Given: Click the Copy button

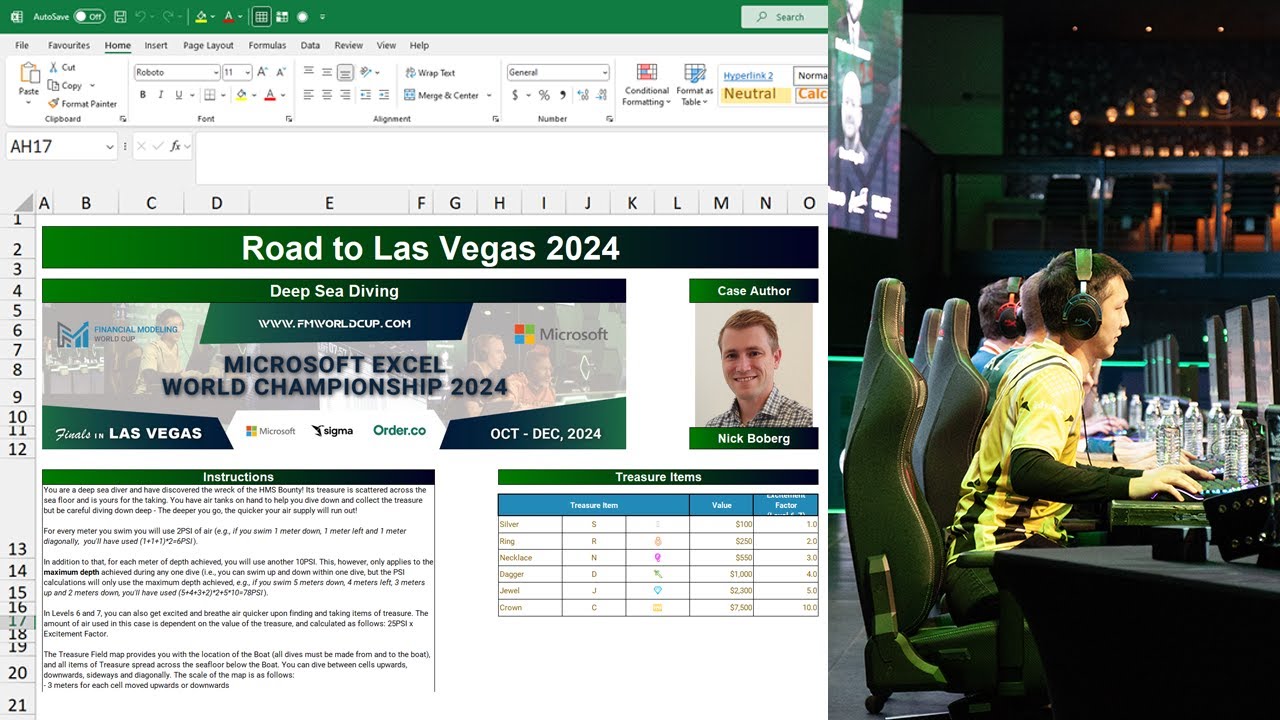Looking at the screenshot, I should (66, 85).
